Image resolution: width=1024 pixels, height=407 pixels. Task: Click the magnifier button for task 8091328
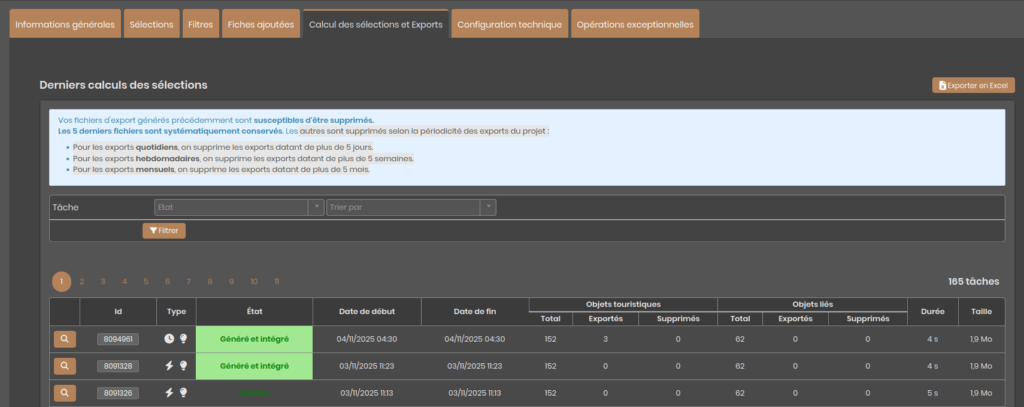click(64, 366)
